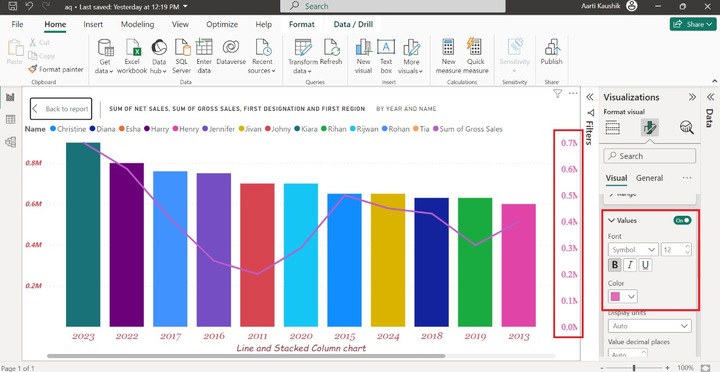Open Build visual fields pane icon
This screenshot has height=372, width=720.
point(613,128)
